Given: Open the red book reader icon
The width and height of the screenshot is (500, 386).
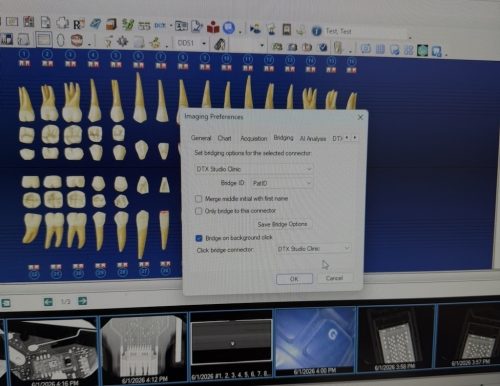Looking at the screenshot, I should coord(213,27).
